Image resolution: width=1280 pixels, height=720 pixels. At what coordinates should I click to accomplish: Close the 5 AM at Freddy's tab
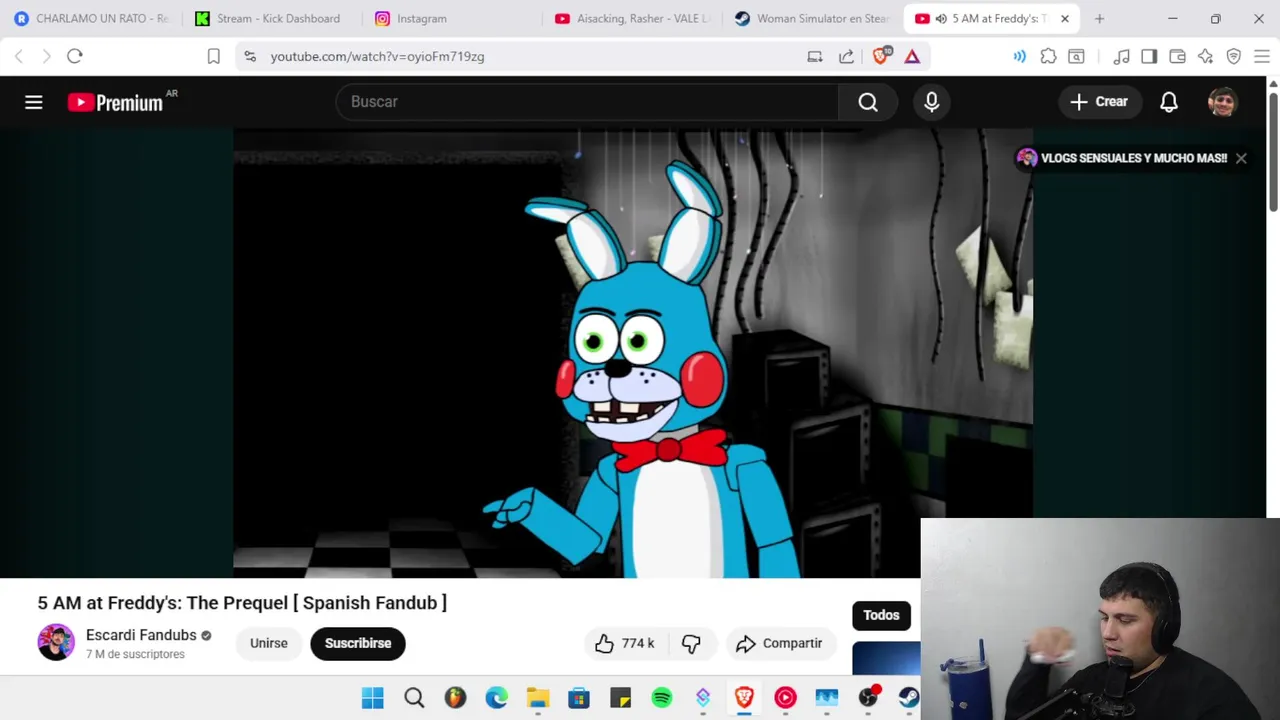[x=1064, y=18]
